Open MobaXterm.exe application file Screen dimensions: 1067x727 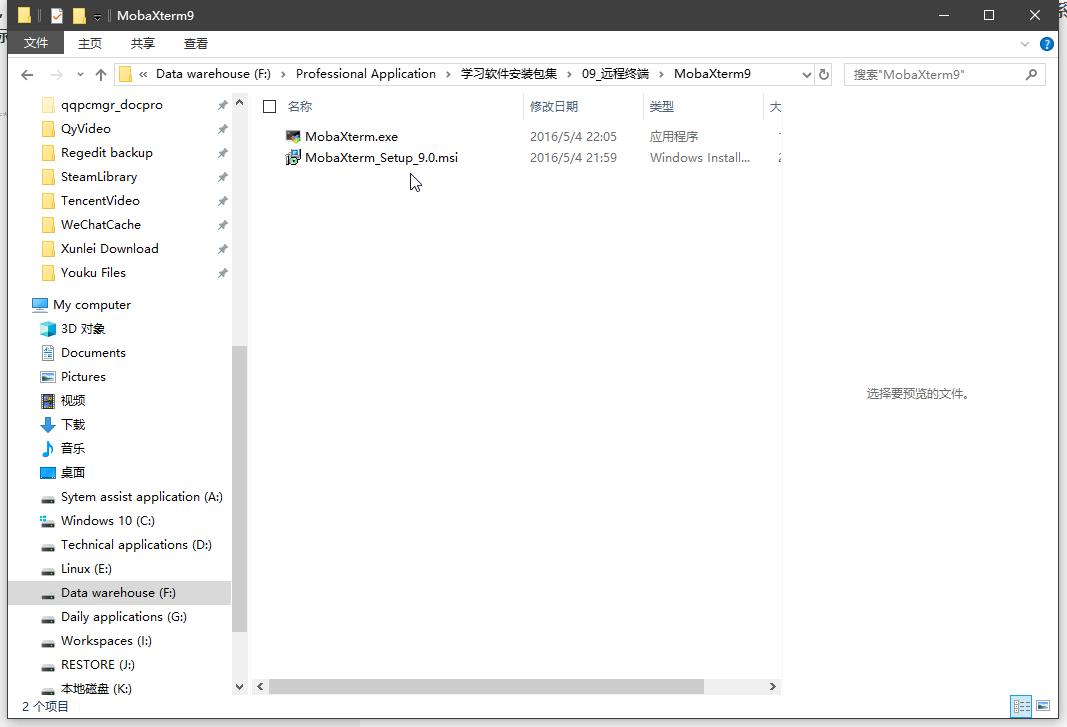click(351, 137)
